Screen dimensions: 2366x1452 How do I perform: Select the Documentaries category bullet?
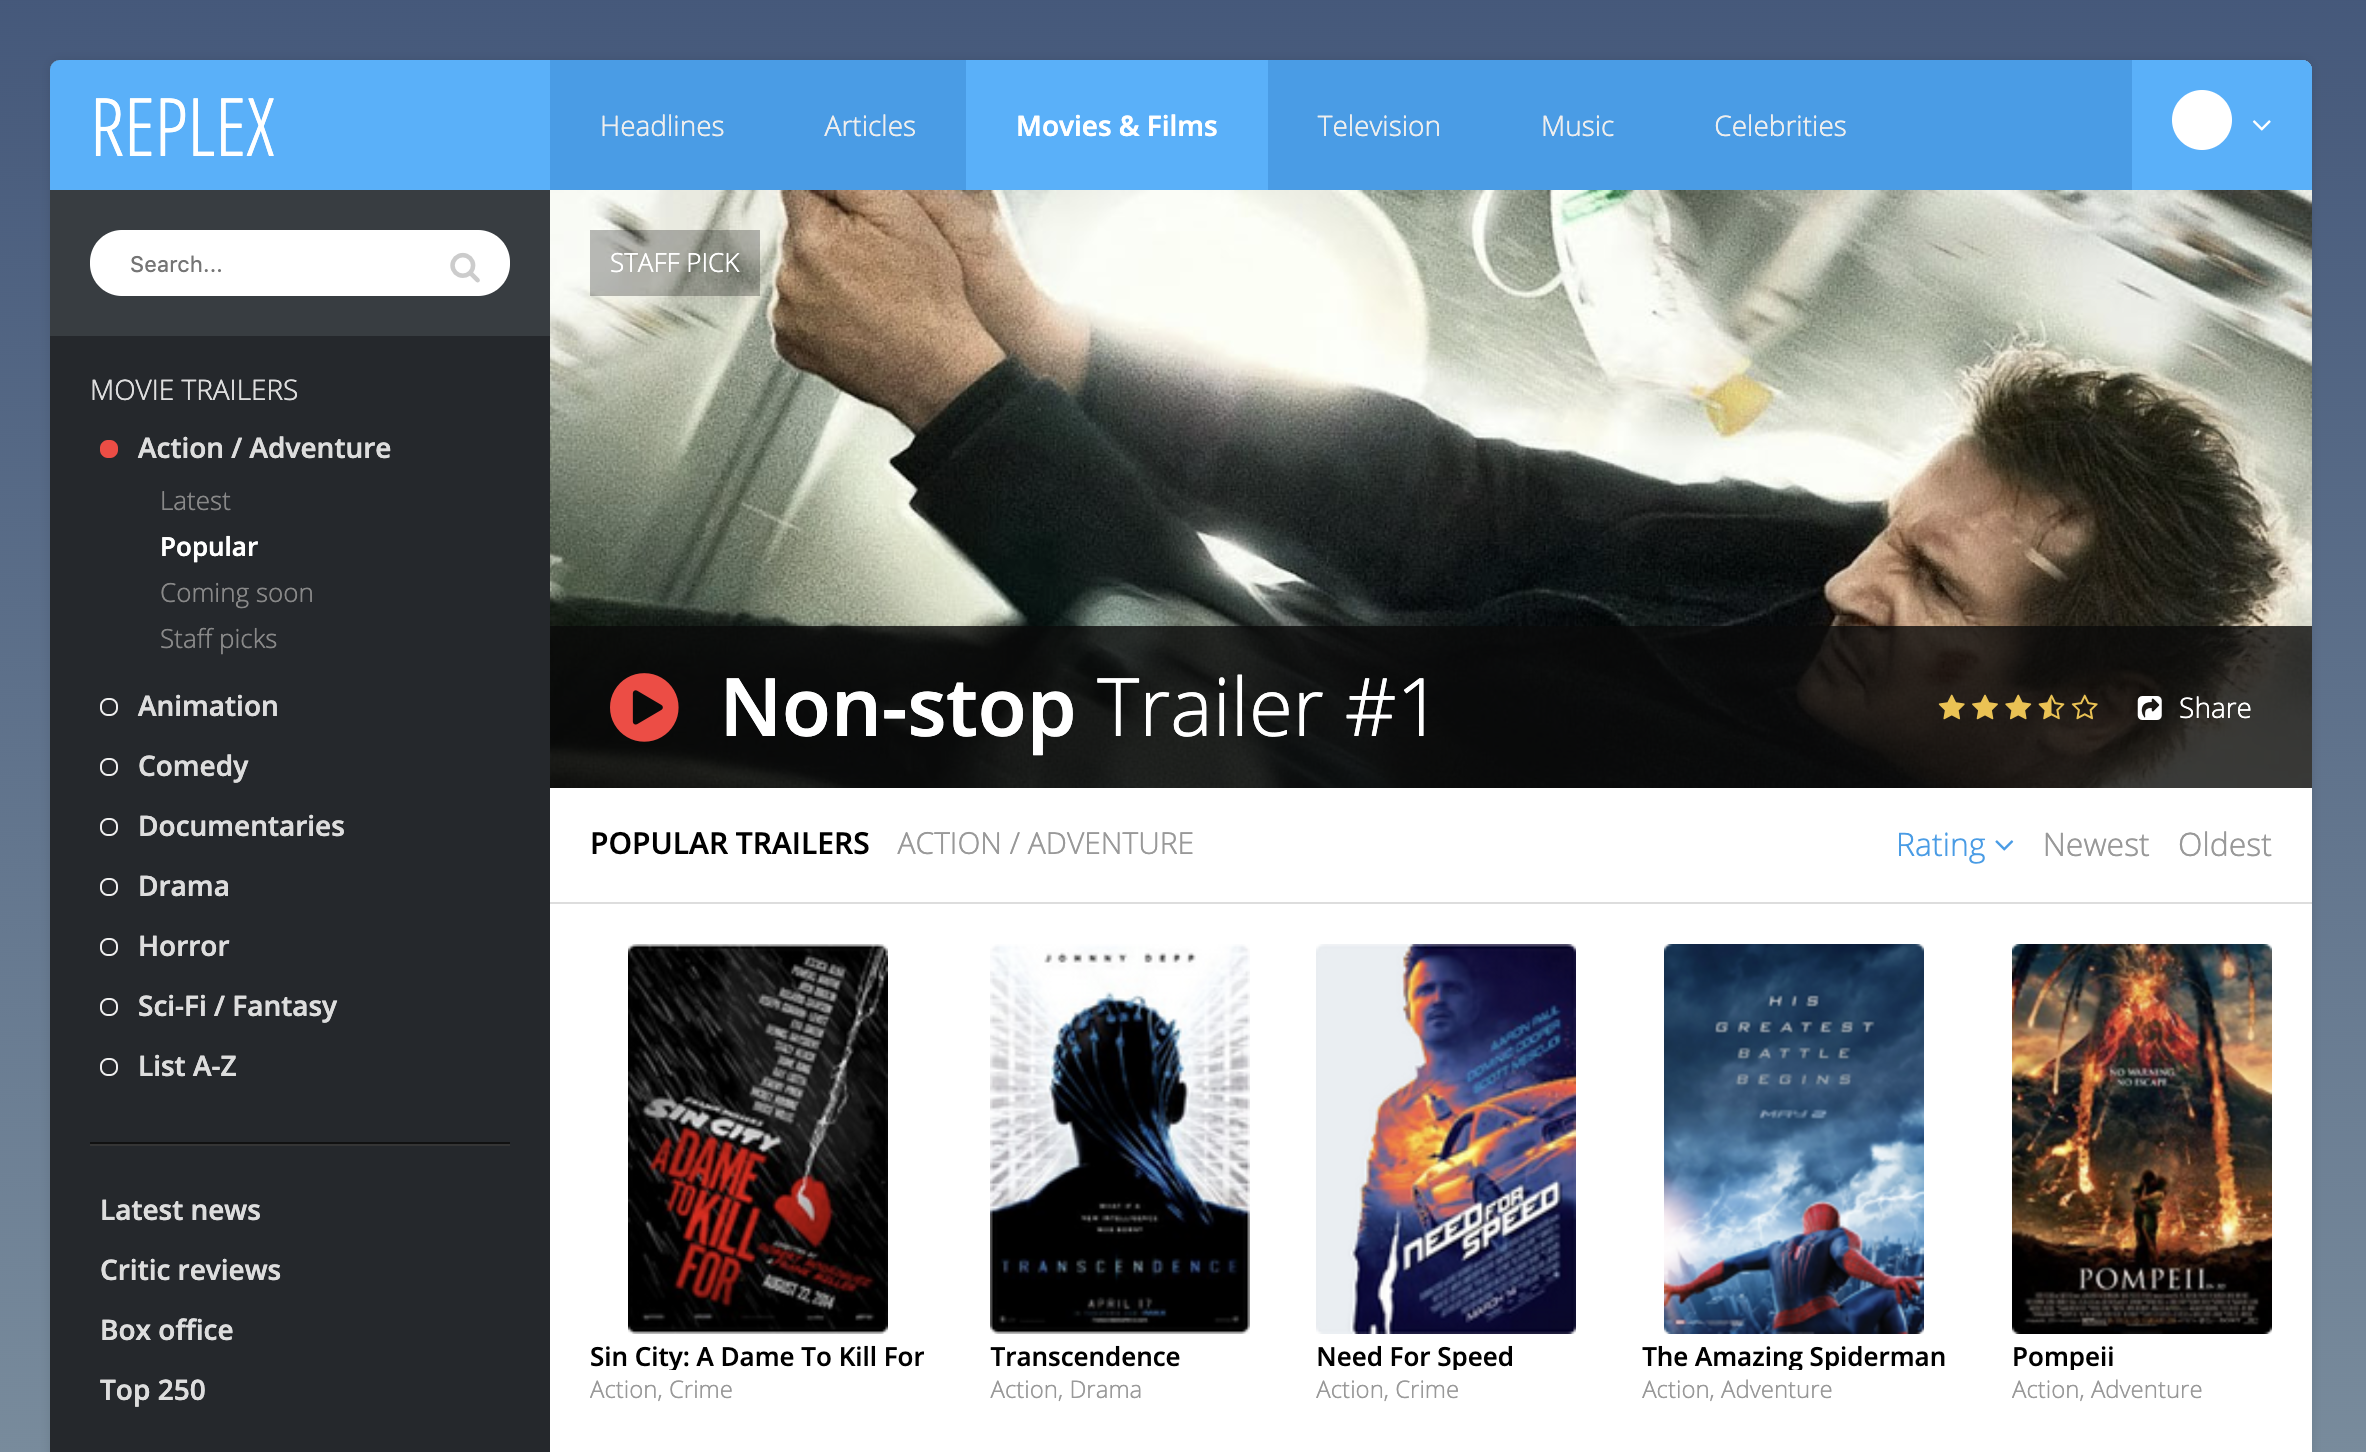coord(109,827)
